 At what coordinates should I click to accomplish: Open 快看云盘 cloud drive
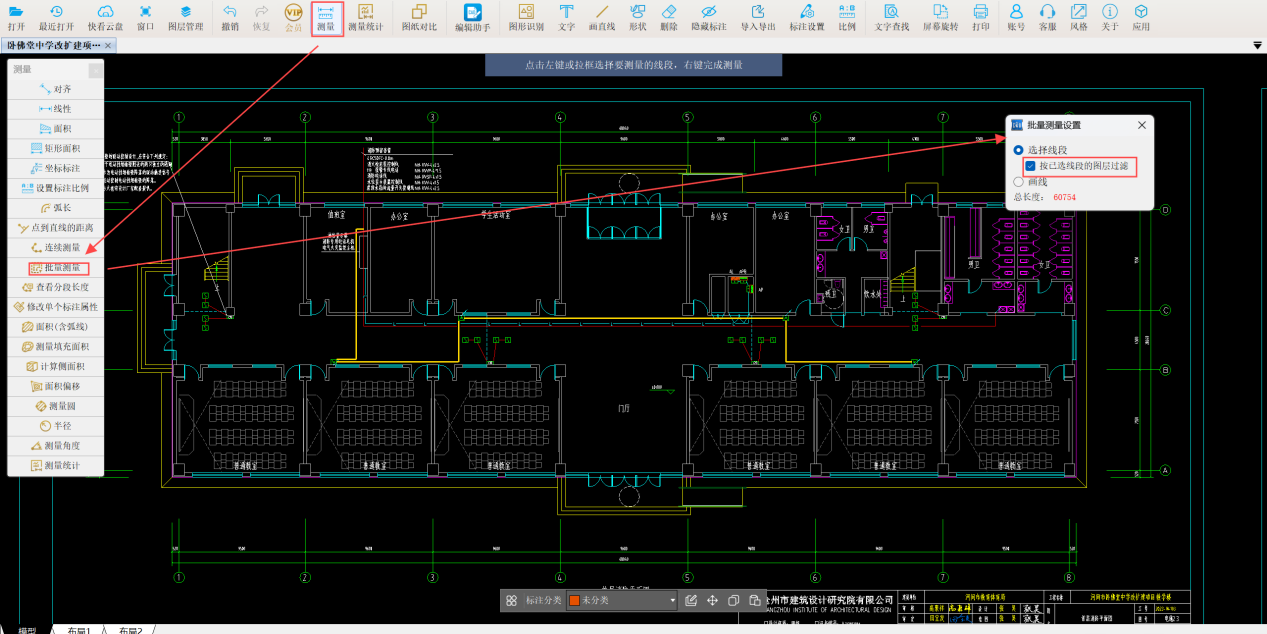106,17
